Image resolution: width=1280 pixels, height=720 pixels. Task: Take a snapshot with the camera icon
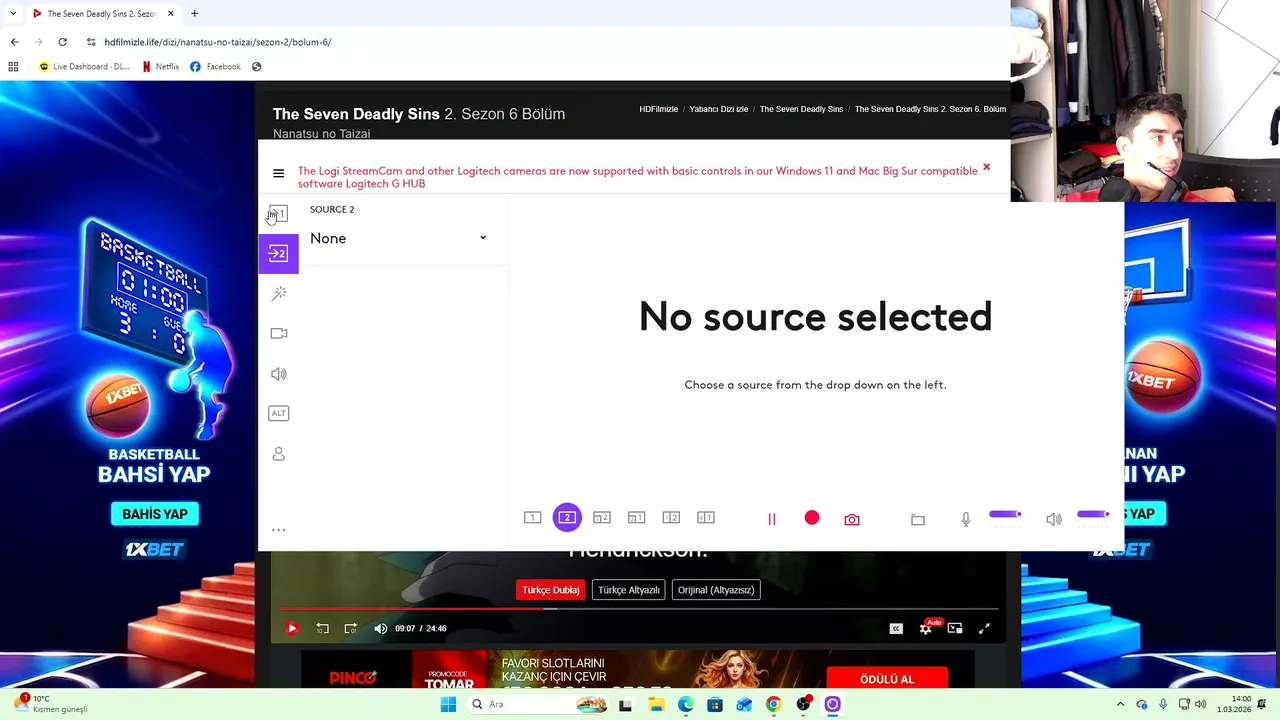click(x=852, y=519)
